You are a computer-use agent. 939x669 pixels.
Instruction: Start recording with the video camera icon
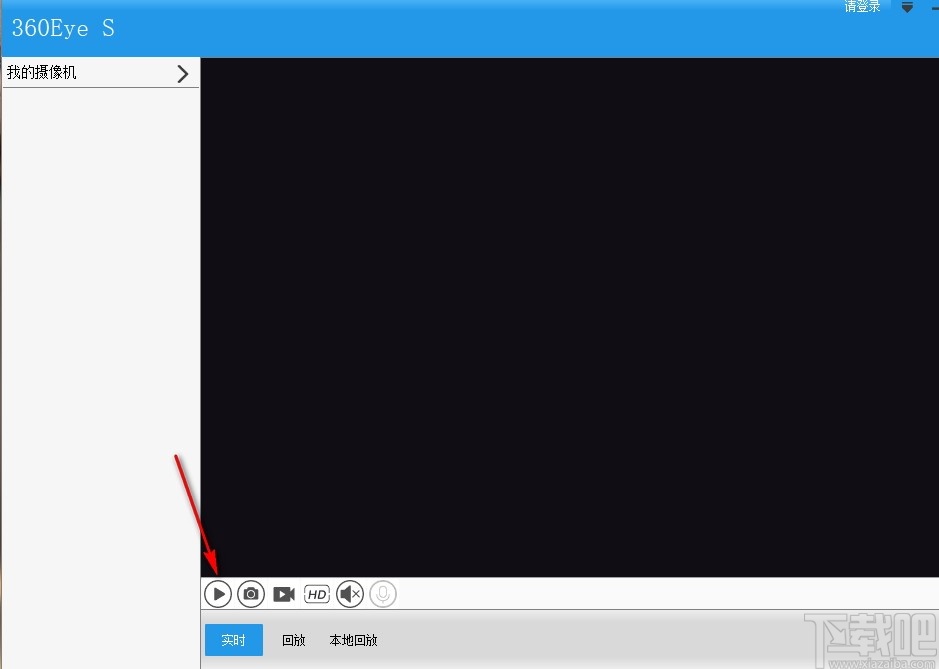click(284, 594)
